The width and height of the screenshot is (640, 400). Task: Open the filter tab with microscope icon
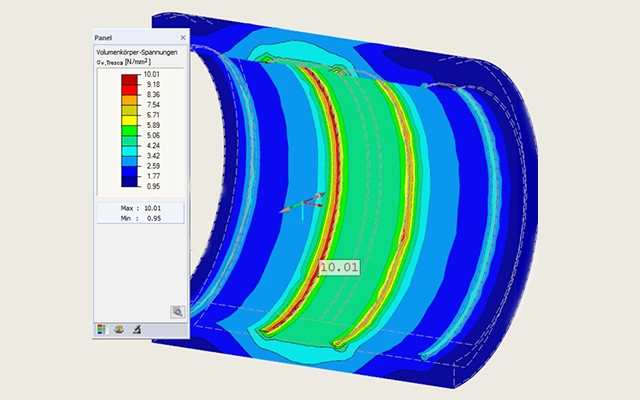tap(137, 329)
